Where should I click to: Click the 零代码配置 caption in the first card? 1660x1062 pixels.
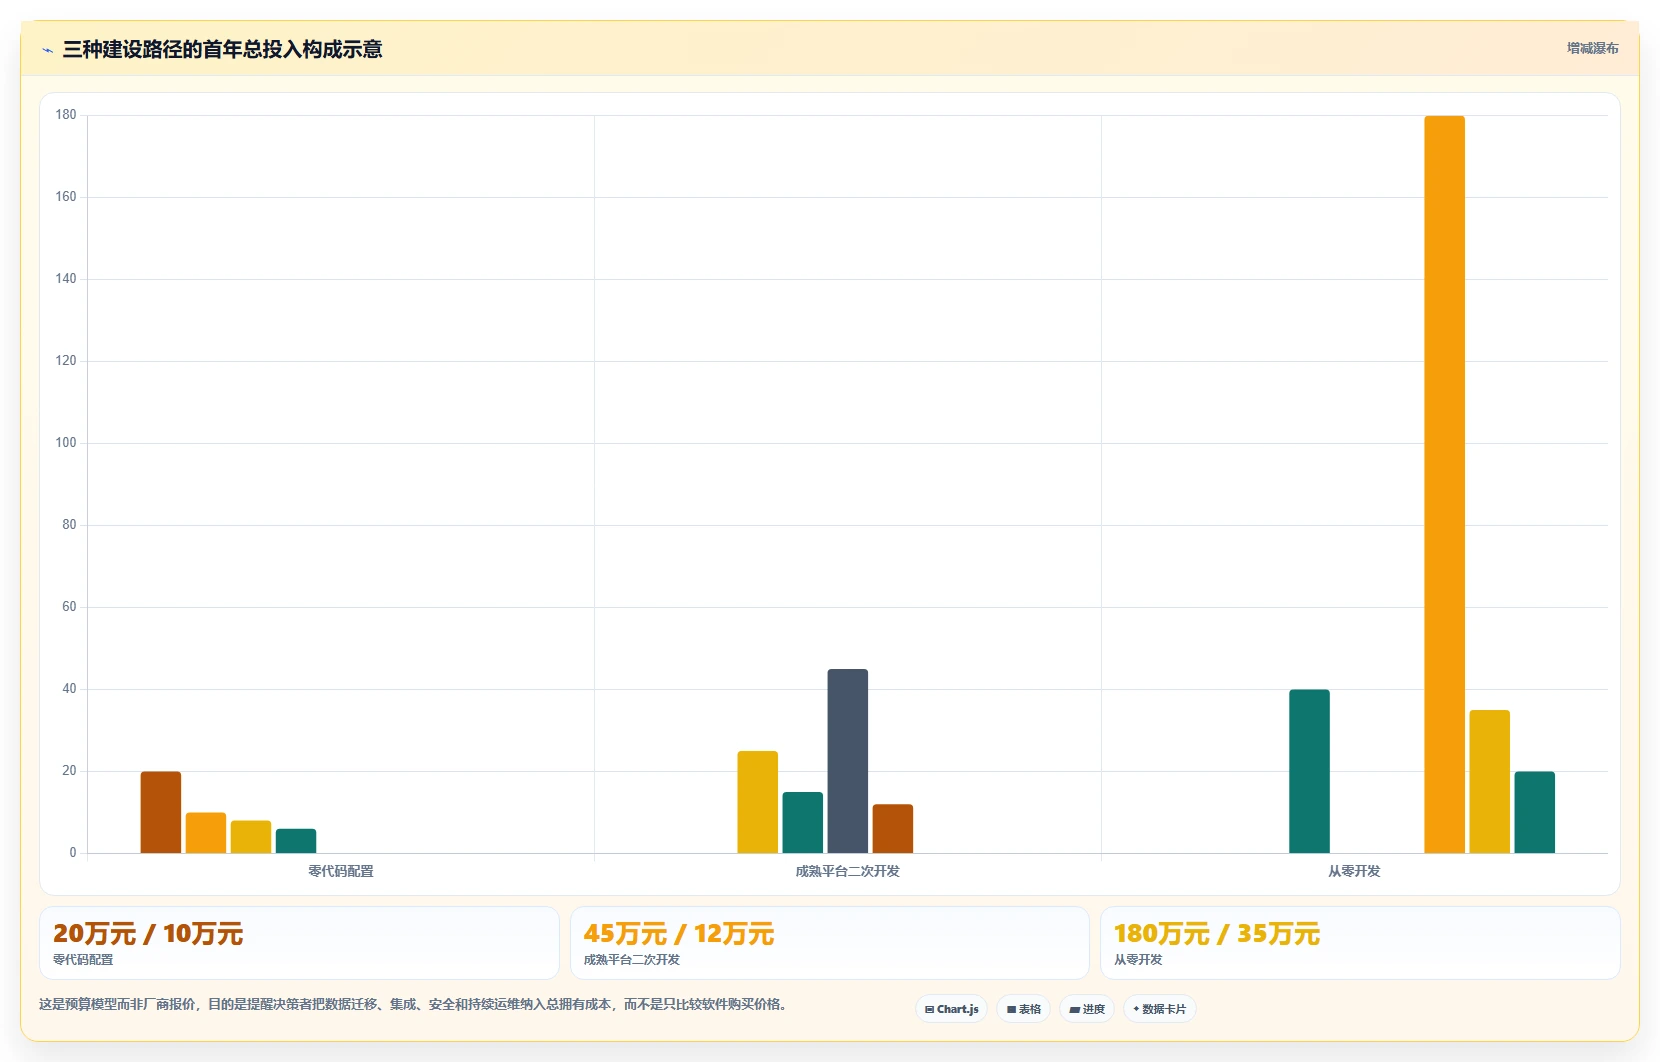pos(83,959)
